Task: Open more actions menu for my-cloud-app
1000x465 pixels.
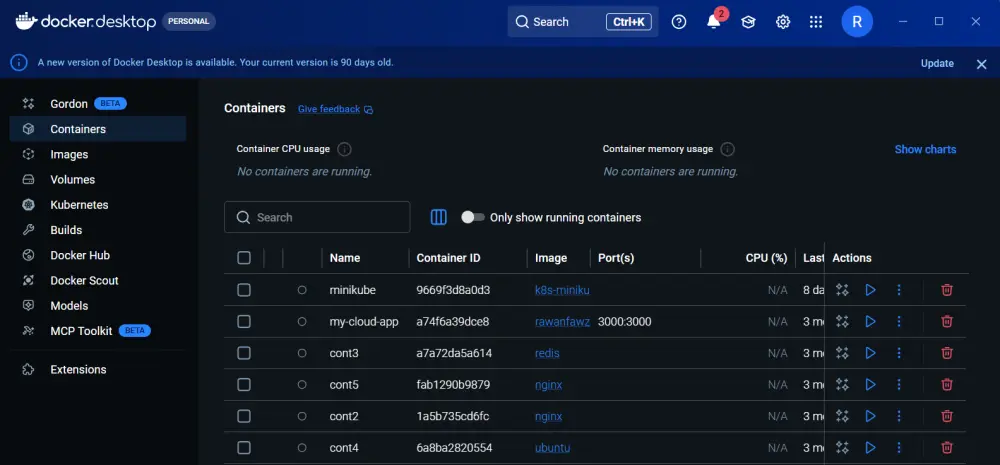Action: click(899, 321)
